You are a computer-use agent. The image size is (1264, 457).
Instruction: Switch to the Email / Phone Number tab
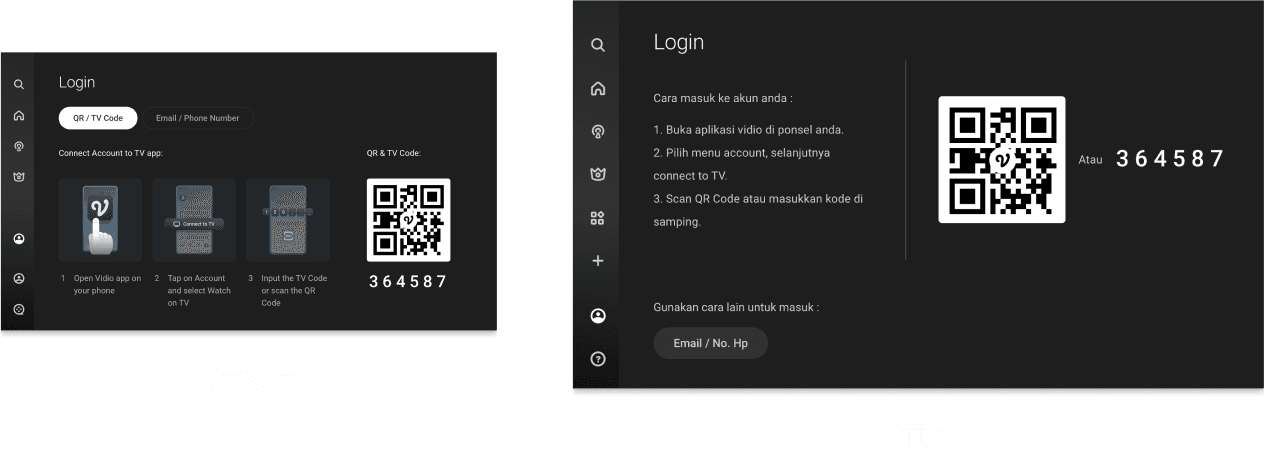point(197,118)
